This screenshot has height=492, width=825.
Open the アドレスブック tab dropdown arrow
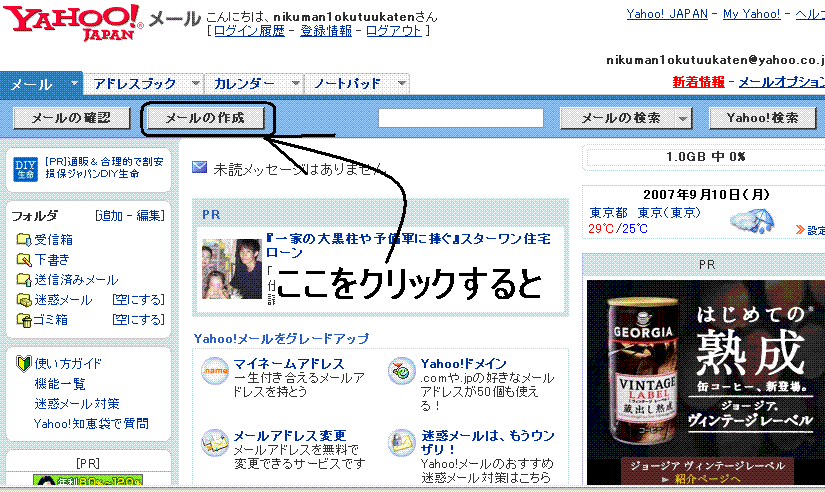click(196, 83)
